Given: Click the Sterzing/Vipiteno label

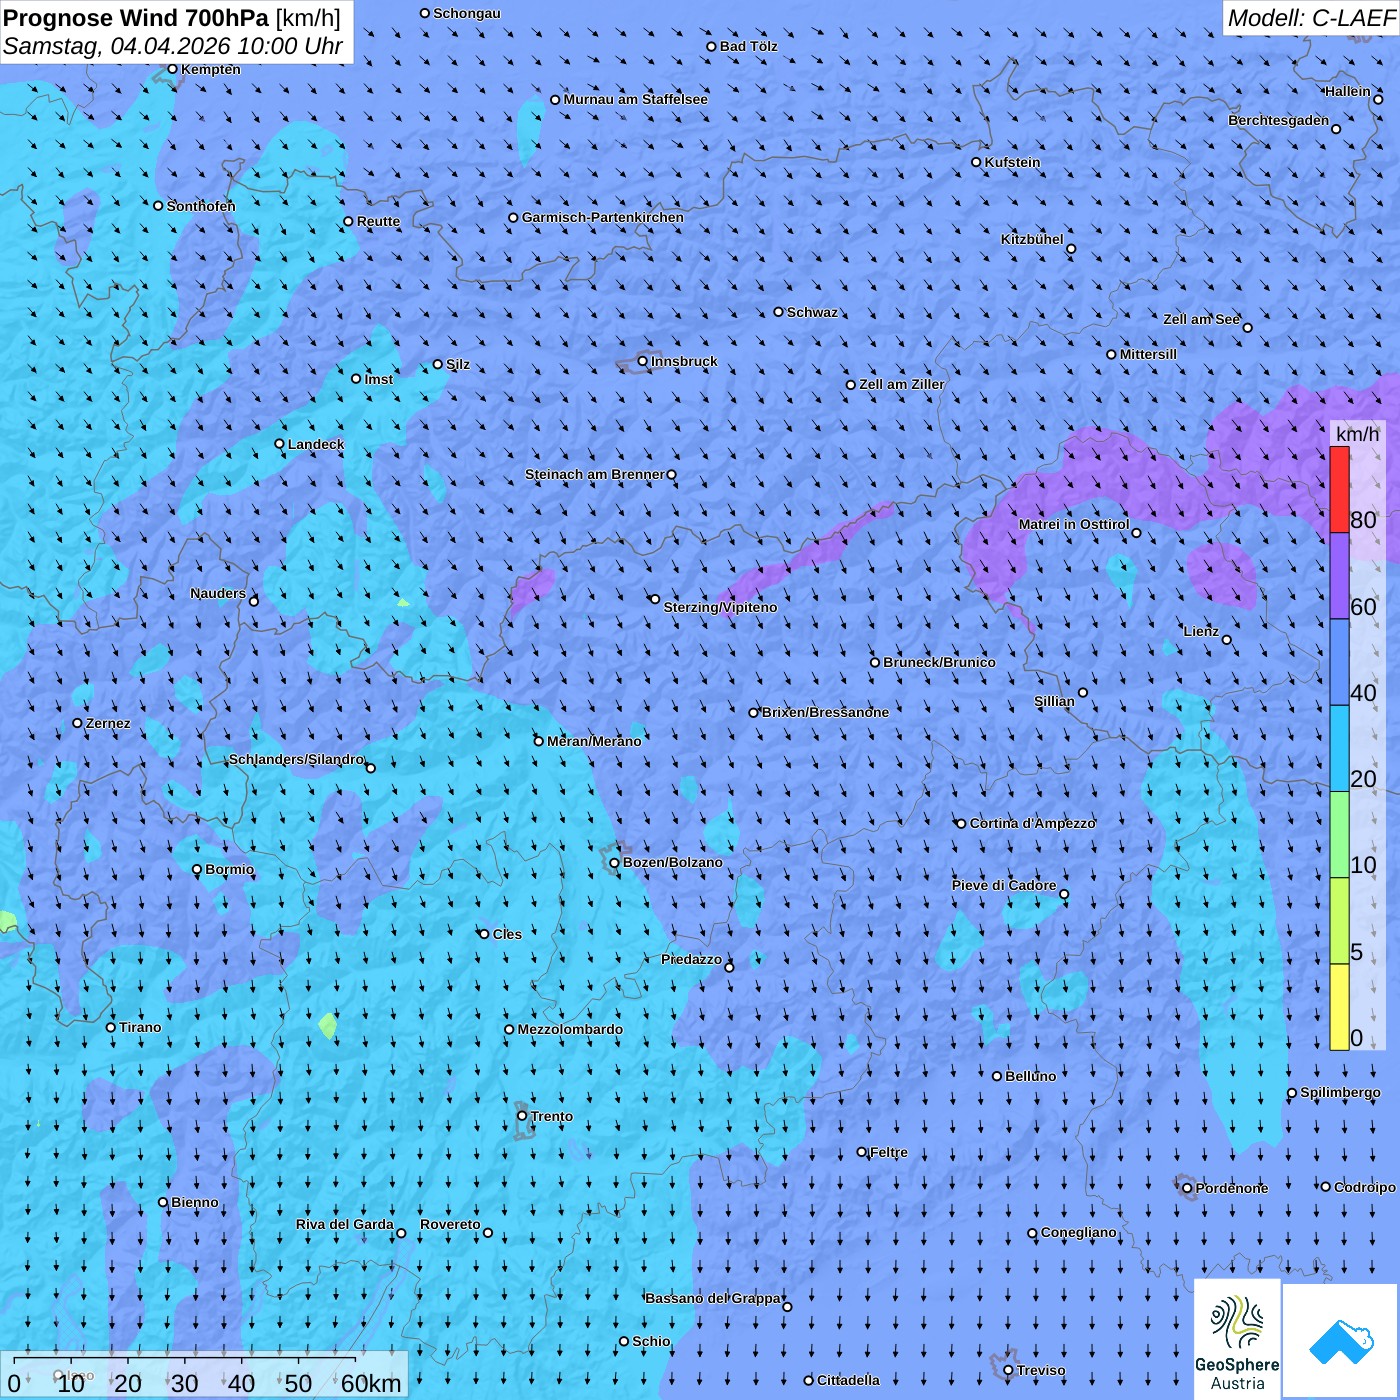Looking at the screenshot, I should tap(720, 607).
